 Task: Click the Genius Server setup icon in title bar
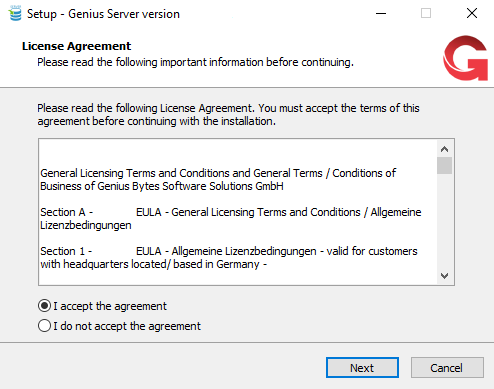(x=15, y=13)
